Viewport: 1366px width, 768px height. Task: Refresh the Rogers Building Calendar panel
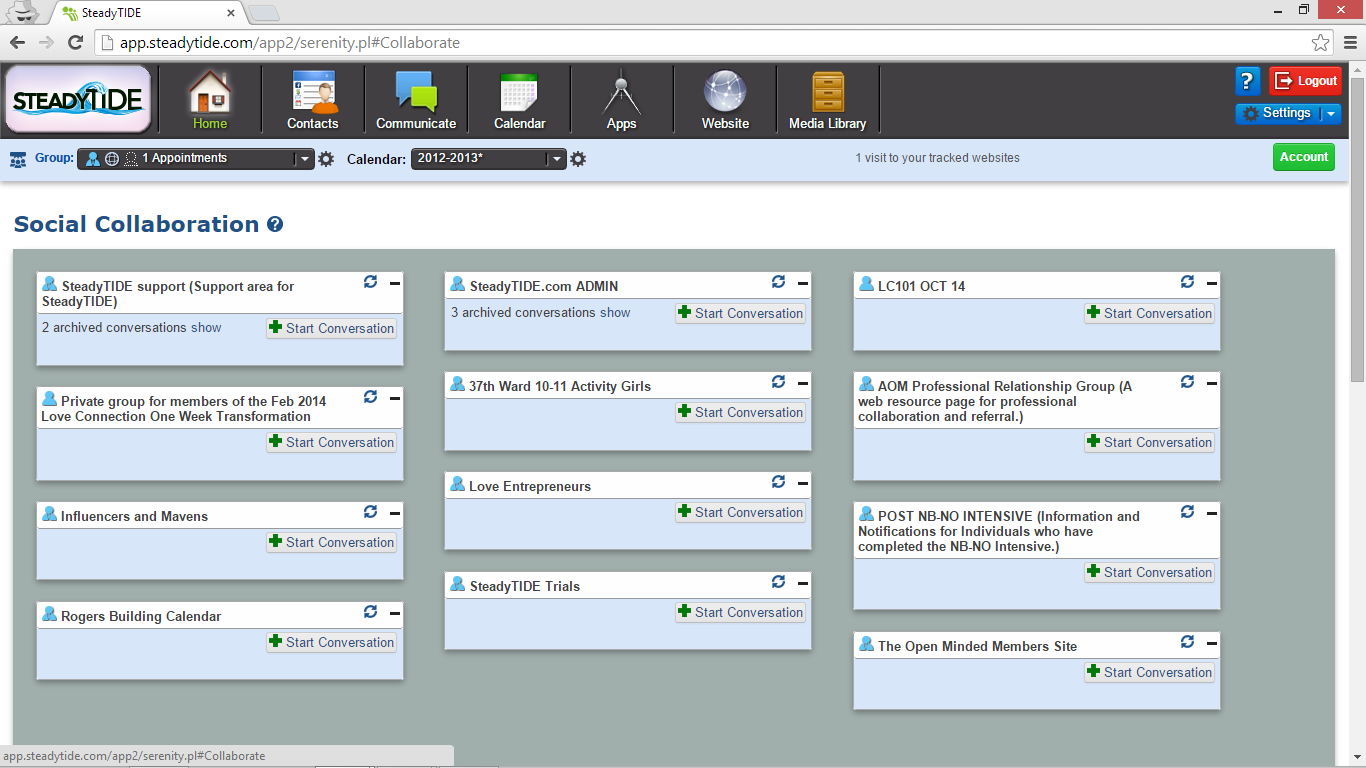tap(370, 612)
